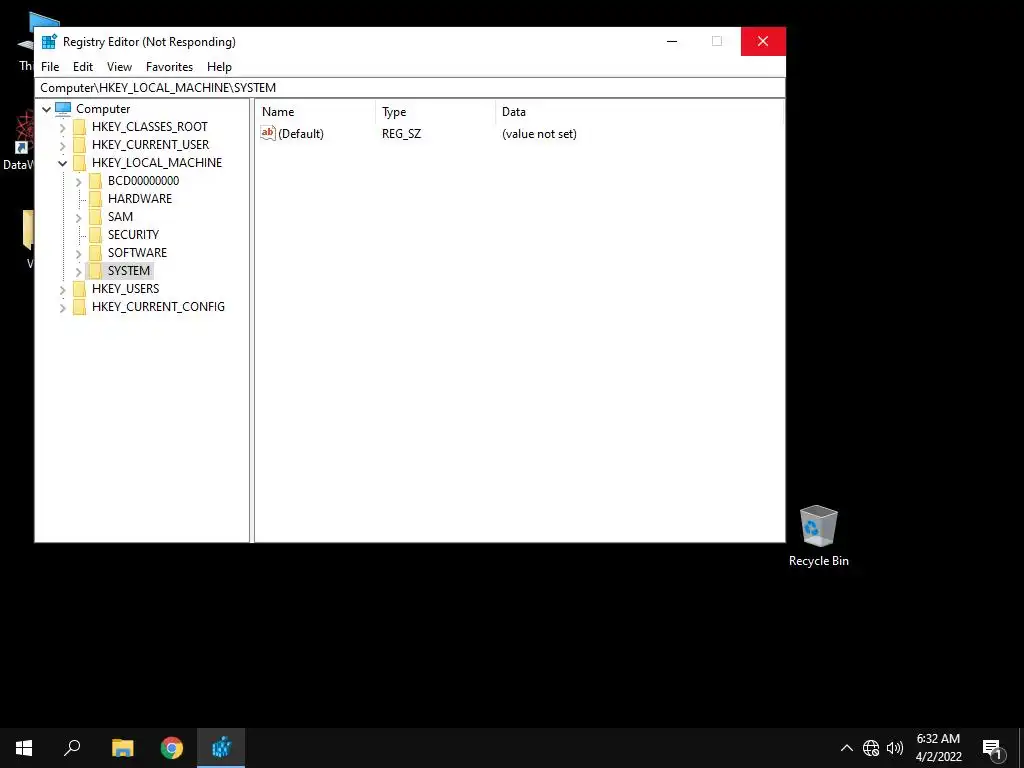Click the SOFTWARE folder icon
1024x768 pixels.
(95, 253)
